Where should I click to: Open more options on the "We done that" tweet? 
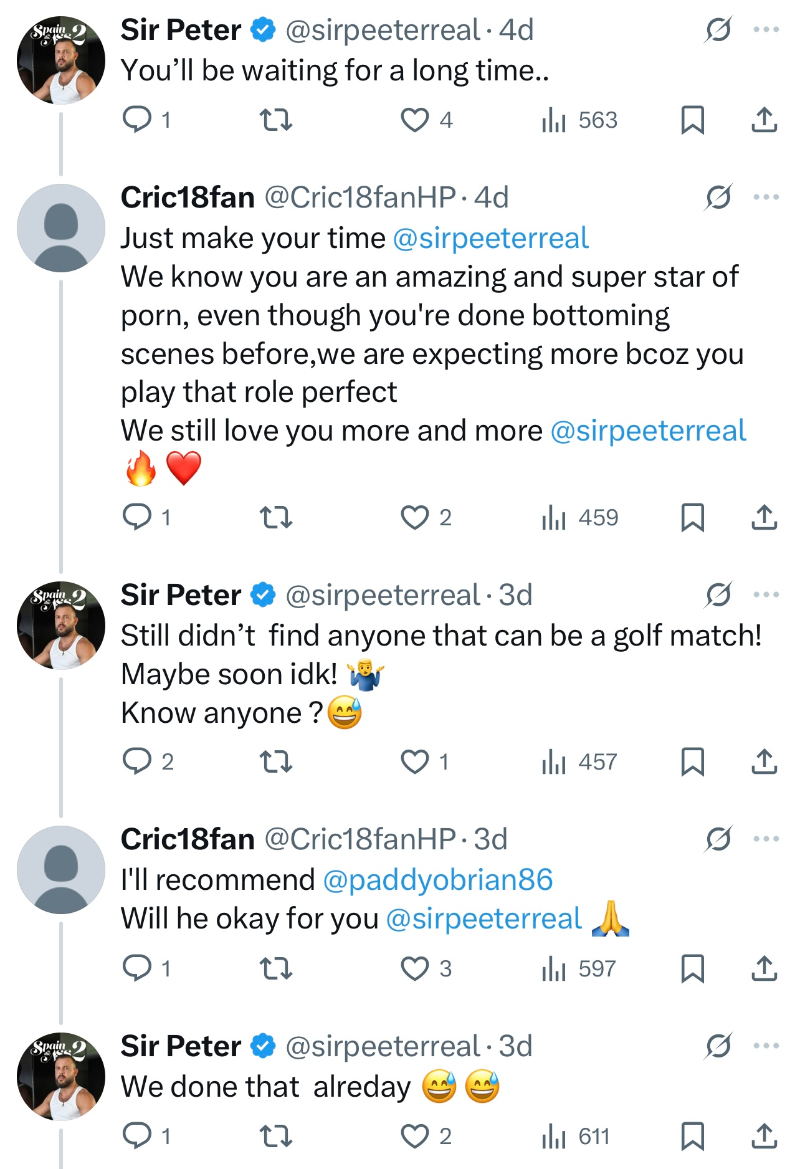(x=766, y=1046)
